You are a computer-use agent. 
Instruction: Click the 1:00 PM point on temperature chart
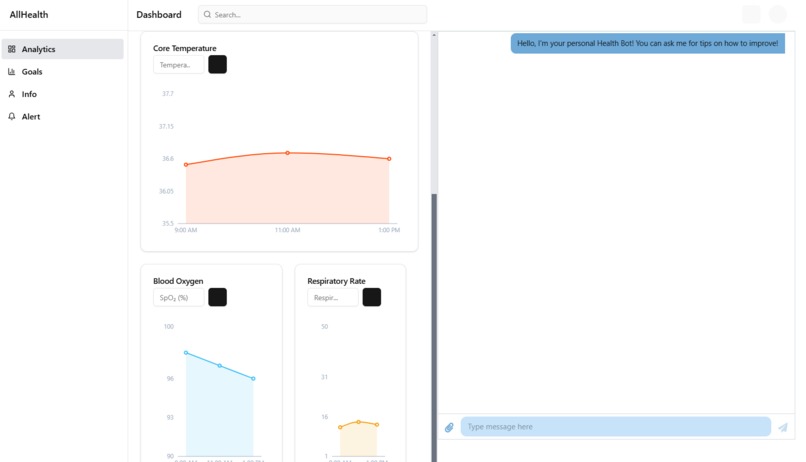pyautogui.click(x=389, y=159)
